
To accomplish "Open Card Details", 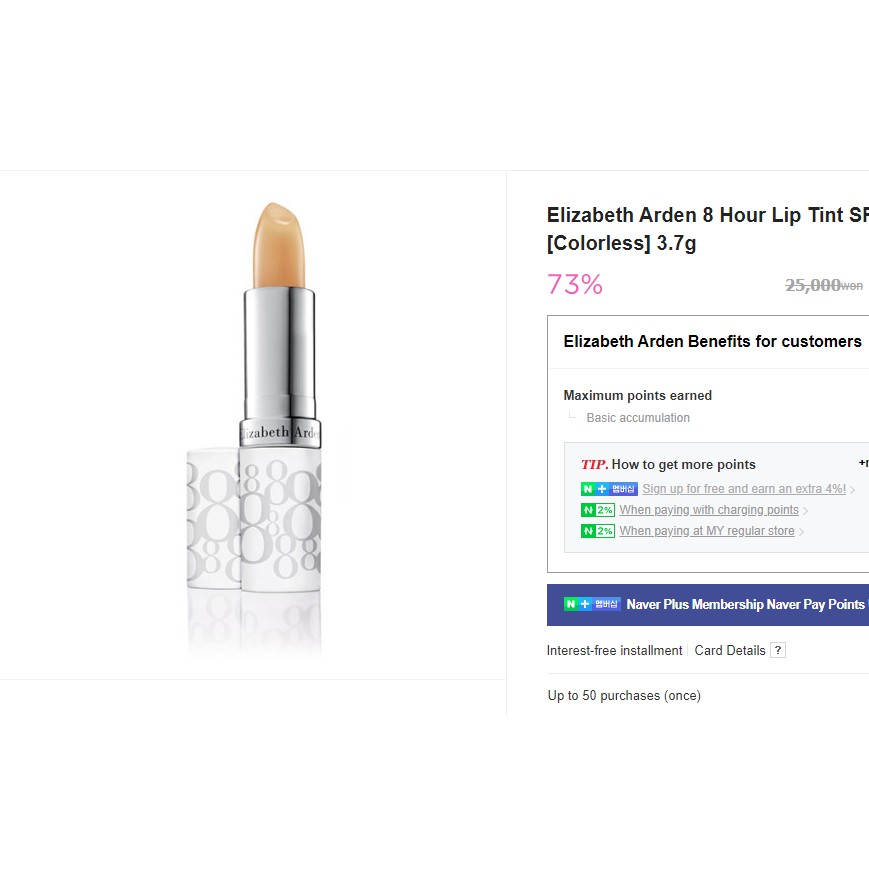I will 730,650.
